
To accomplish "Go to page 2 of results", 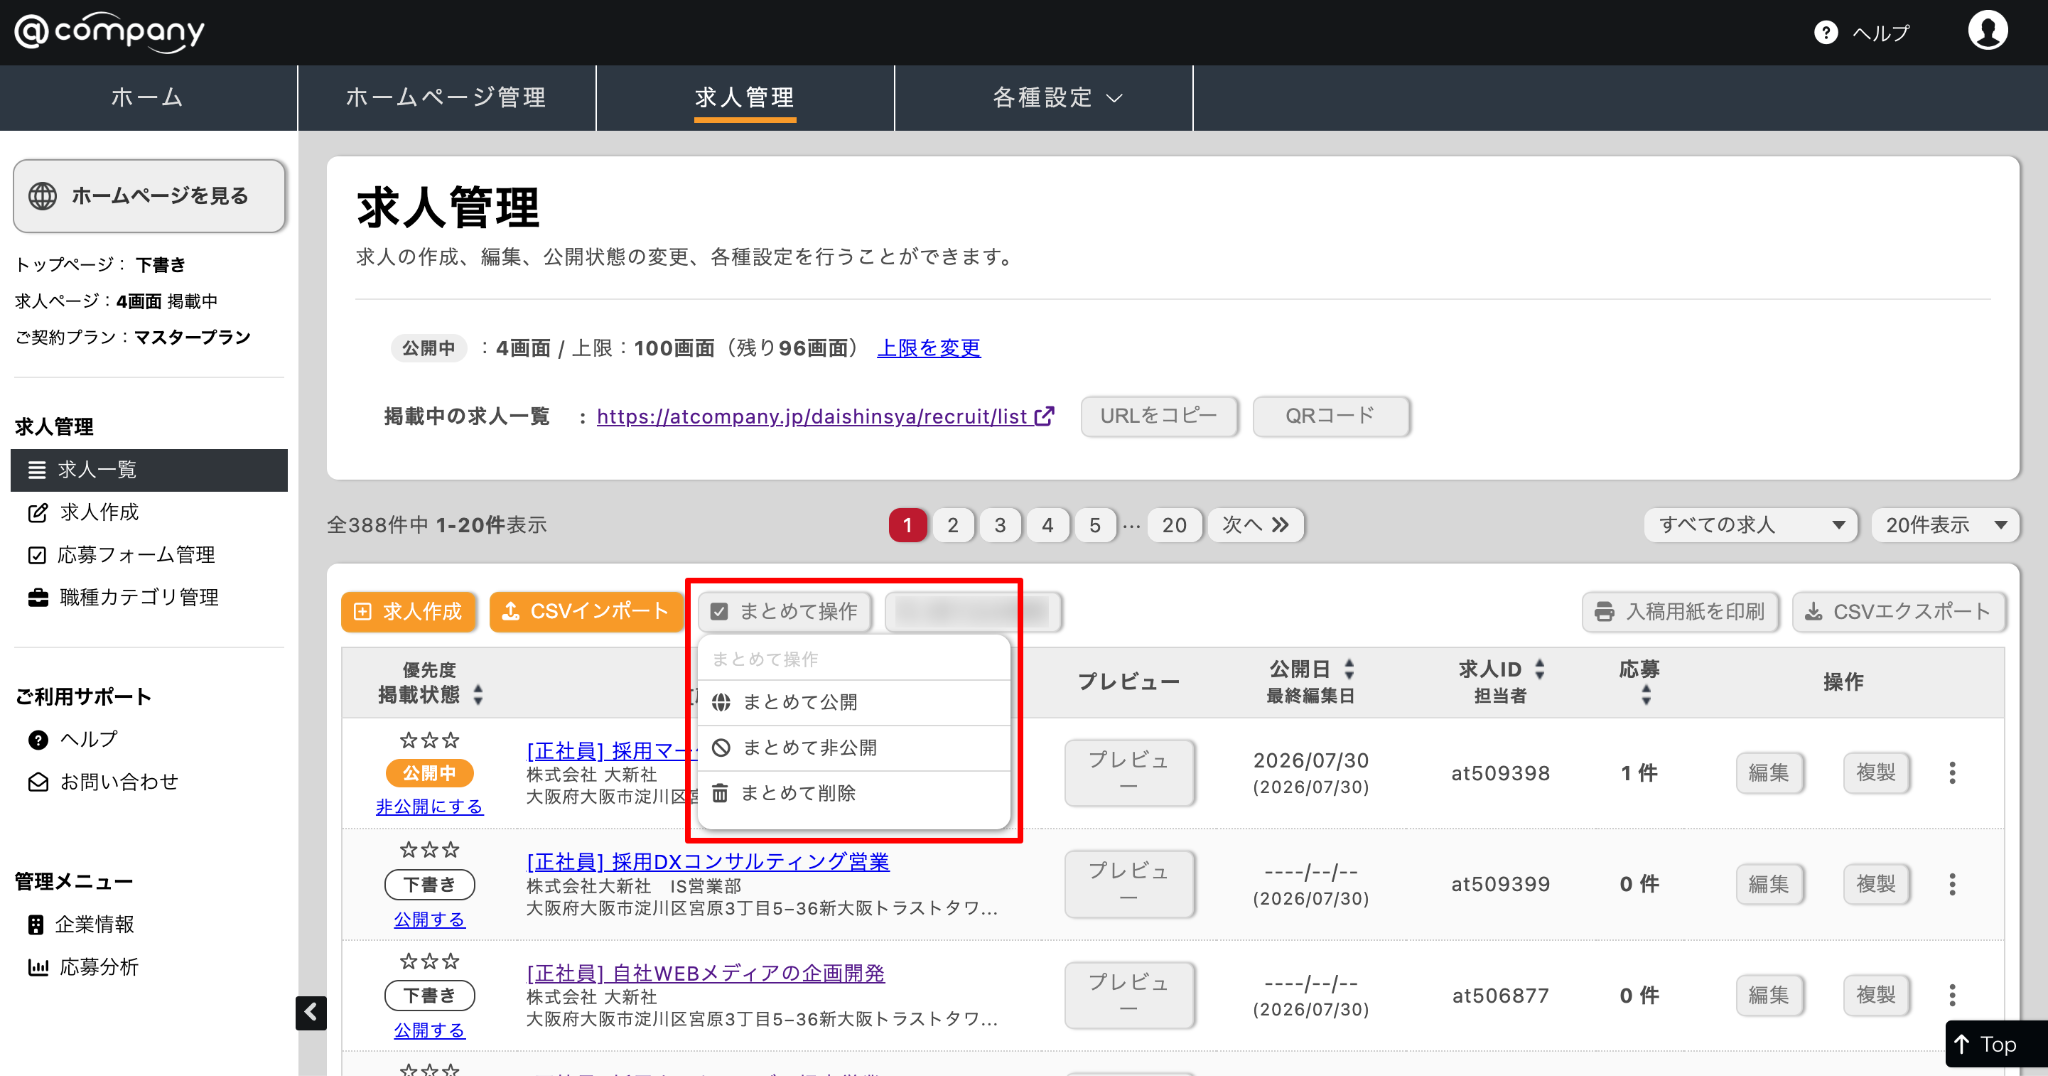I will [x=953, y=525].
